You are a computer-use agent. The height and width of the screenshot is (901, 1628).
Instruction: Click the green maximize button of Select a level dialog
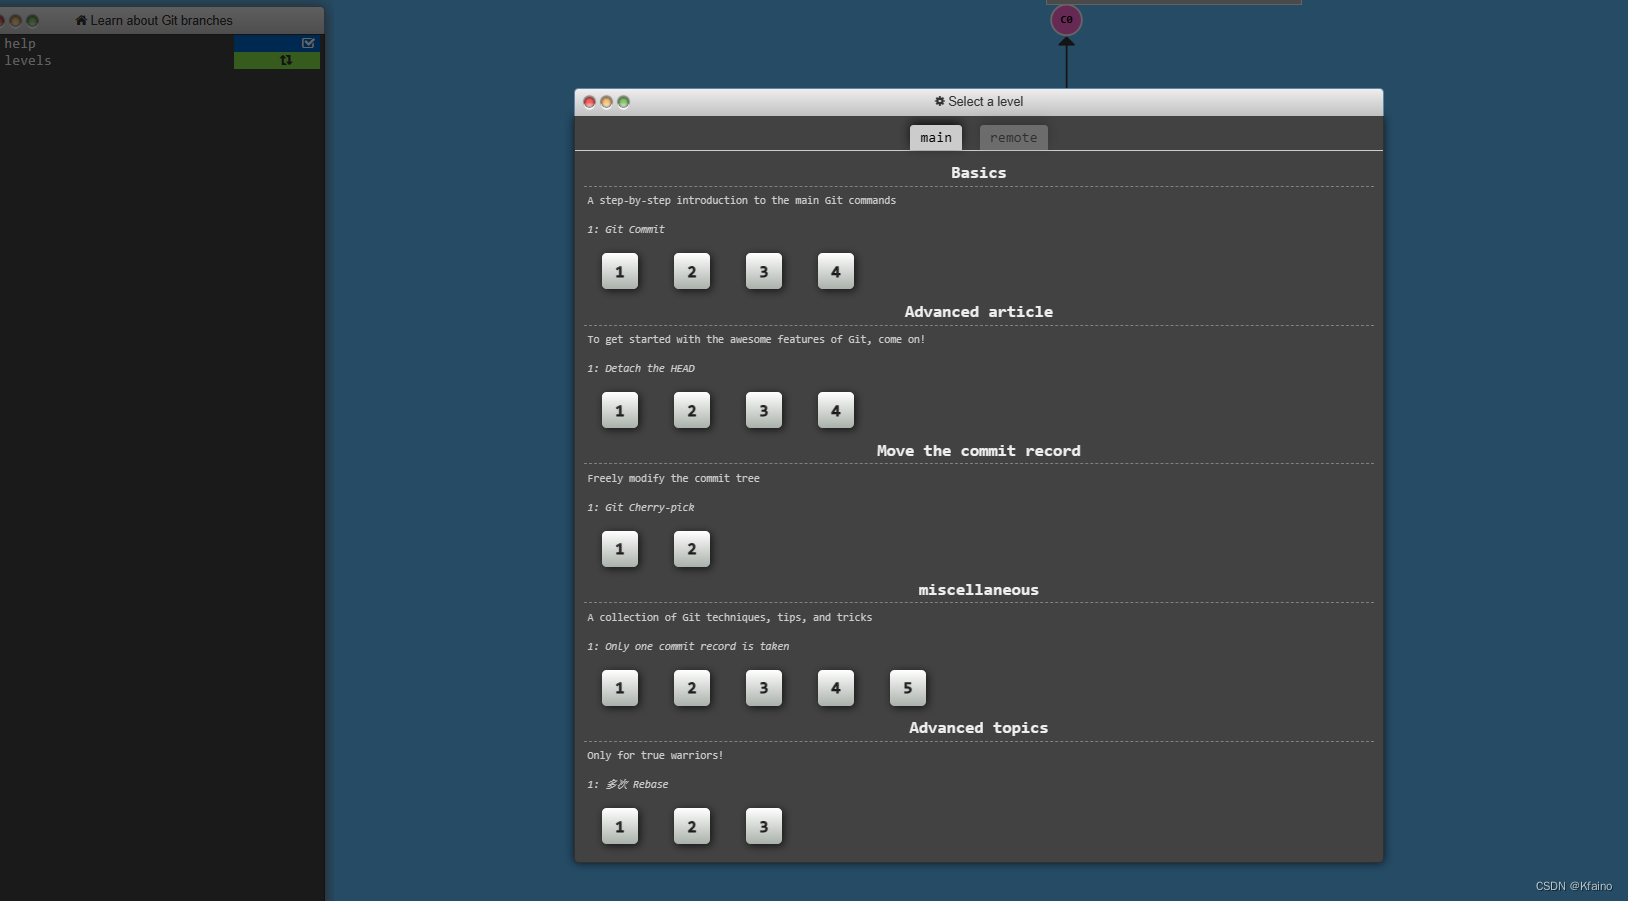623,102
